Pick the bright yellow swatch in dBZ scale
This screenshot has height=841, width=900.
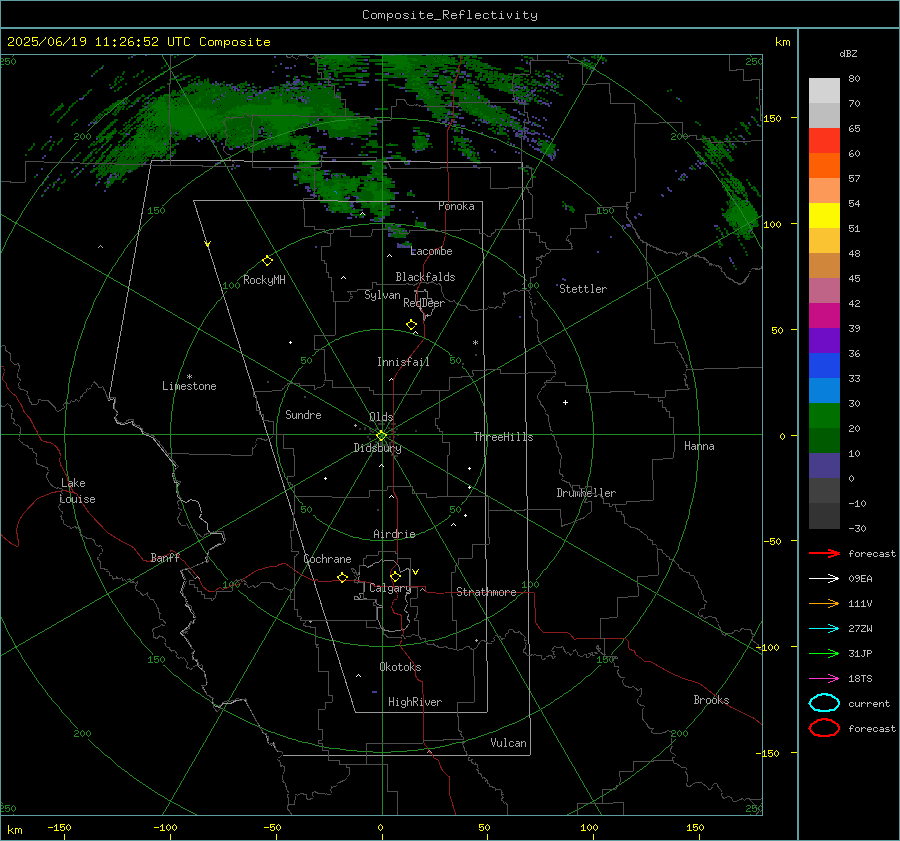(x=824, y=216)
